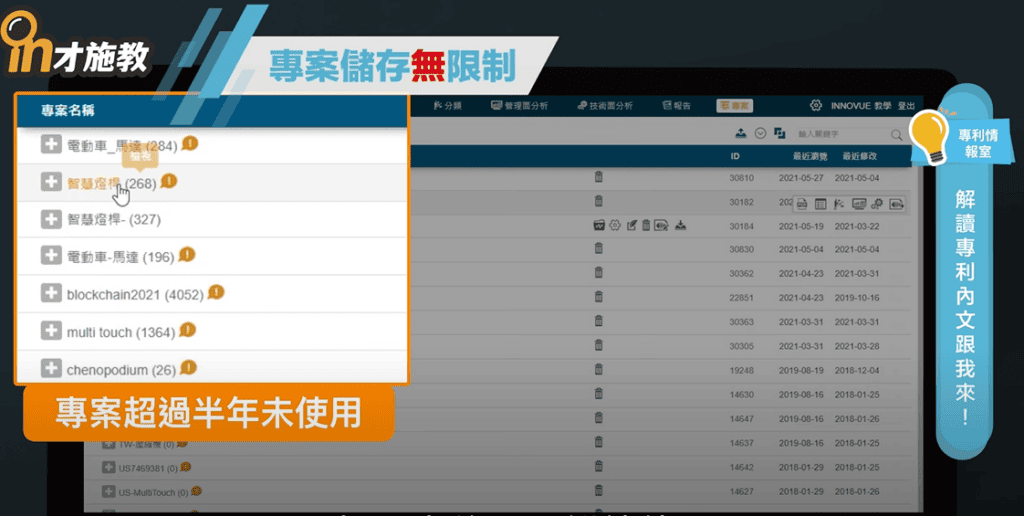Expand the 電動車_馬達 (284) project
This screenshot has height=516, width=1024.
coord(51,146)
